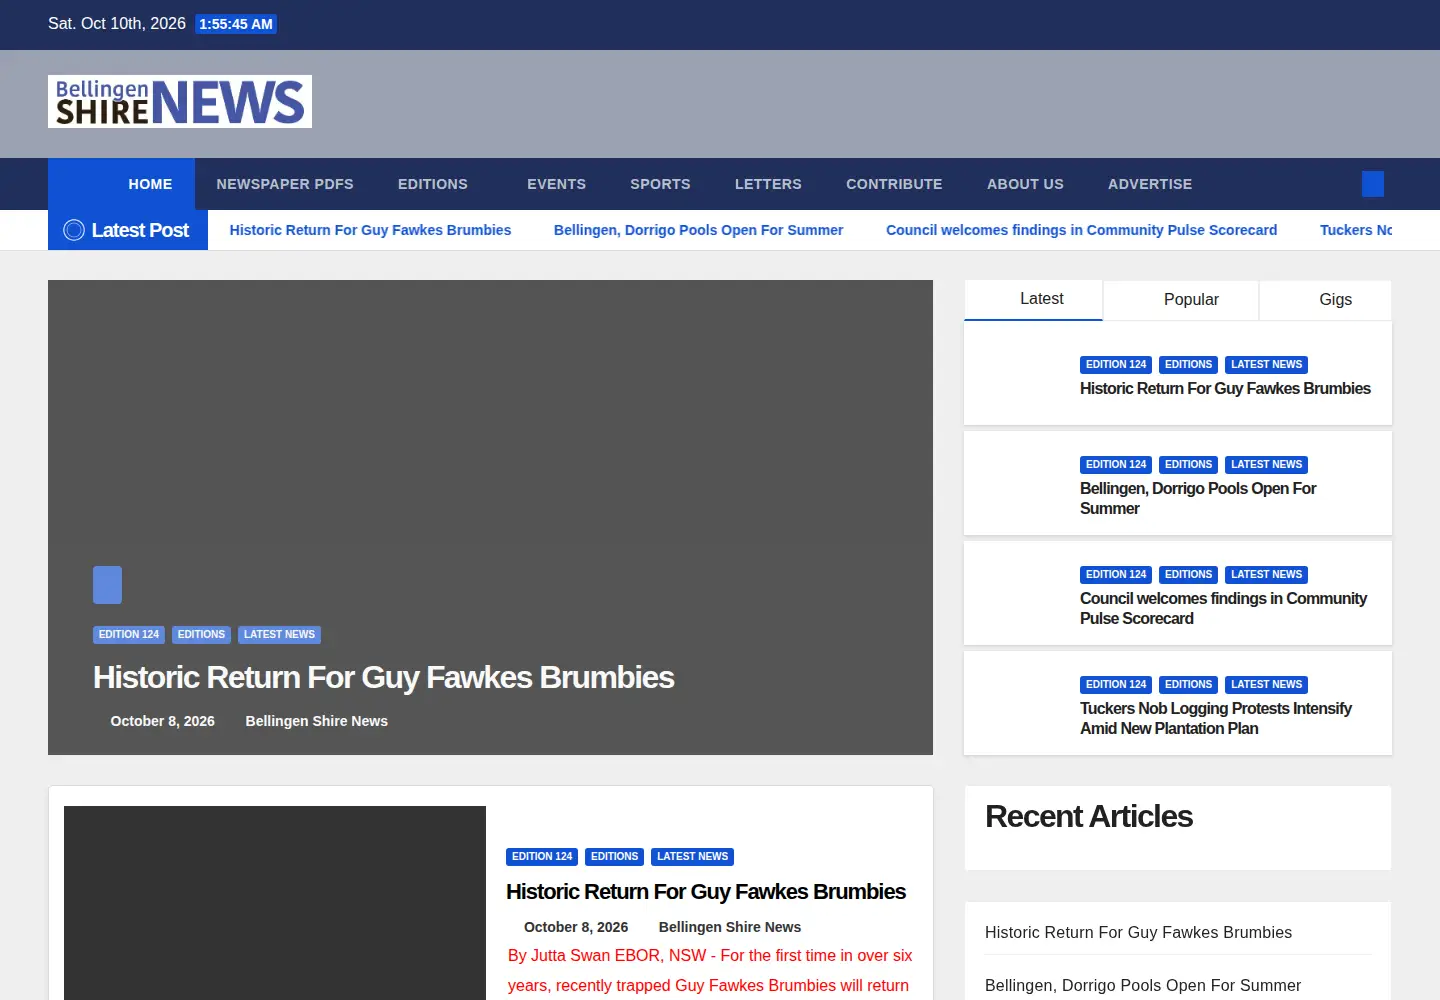Click the October 8, 2026 date on the hero post

tap(162, 721)
